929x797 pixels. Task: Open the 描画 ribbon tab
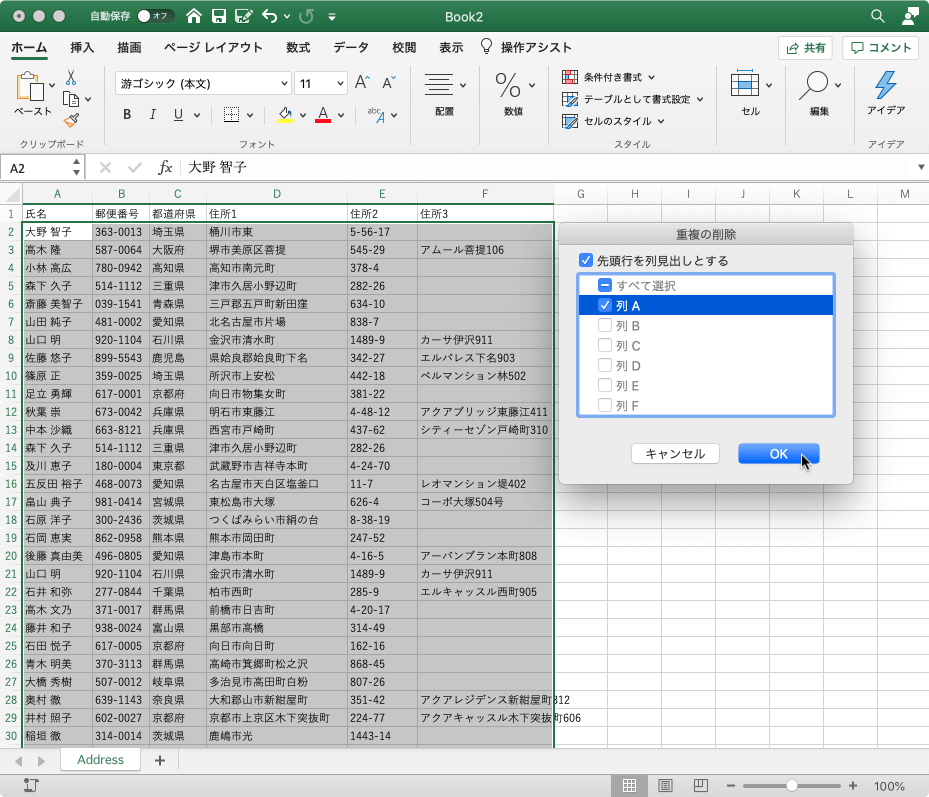129,47
